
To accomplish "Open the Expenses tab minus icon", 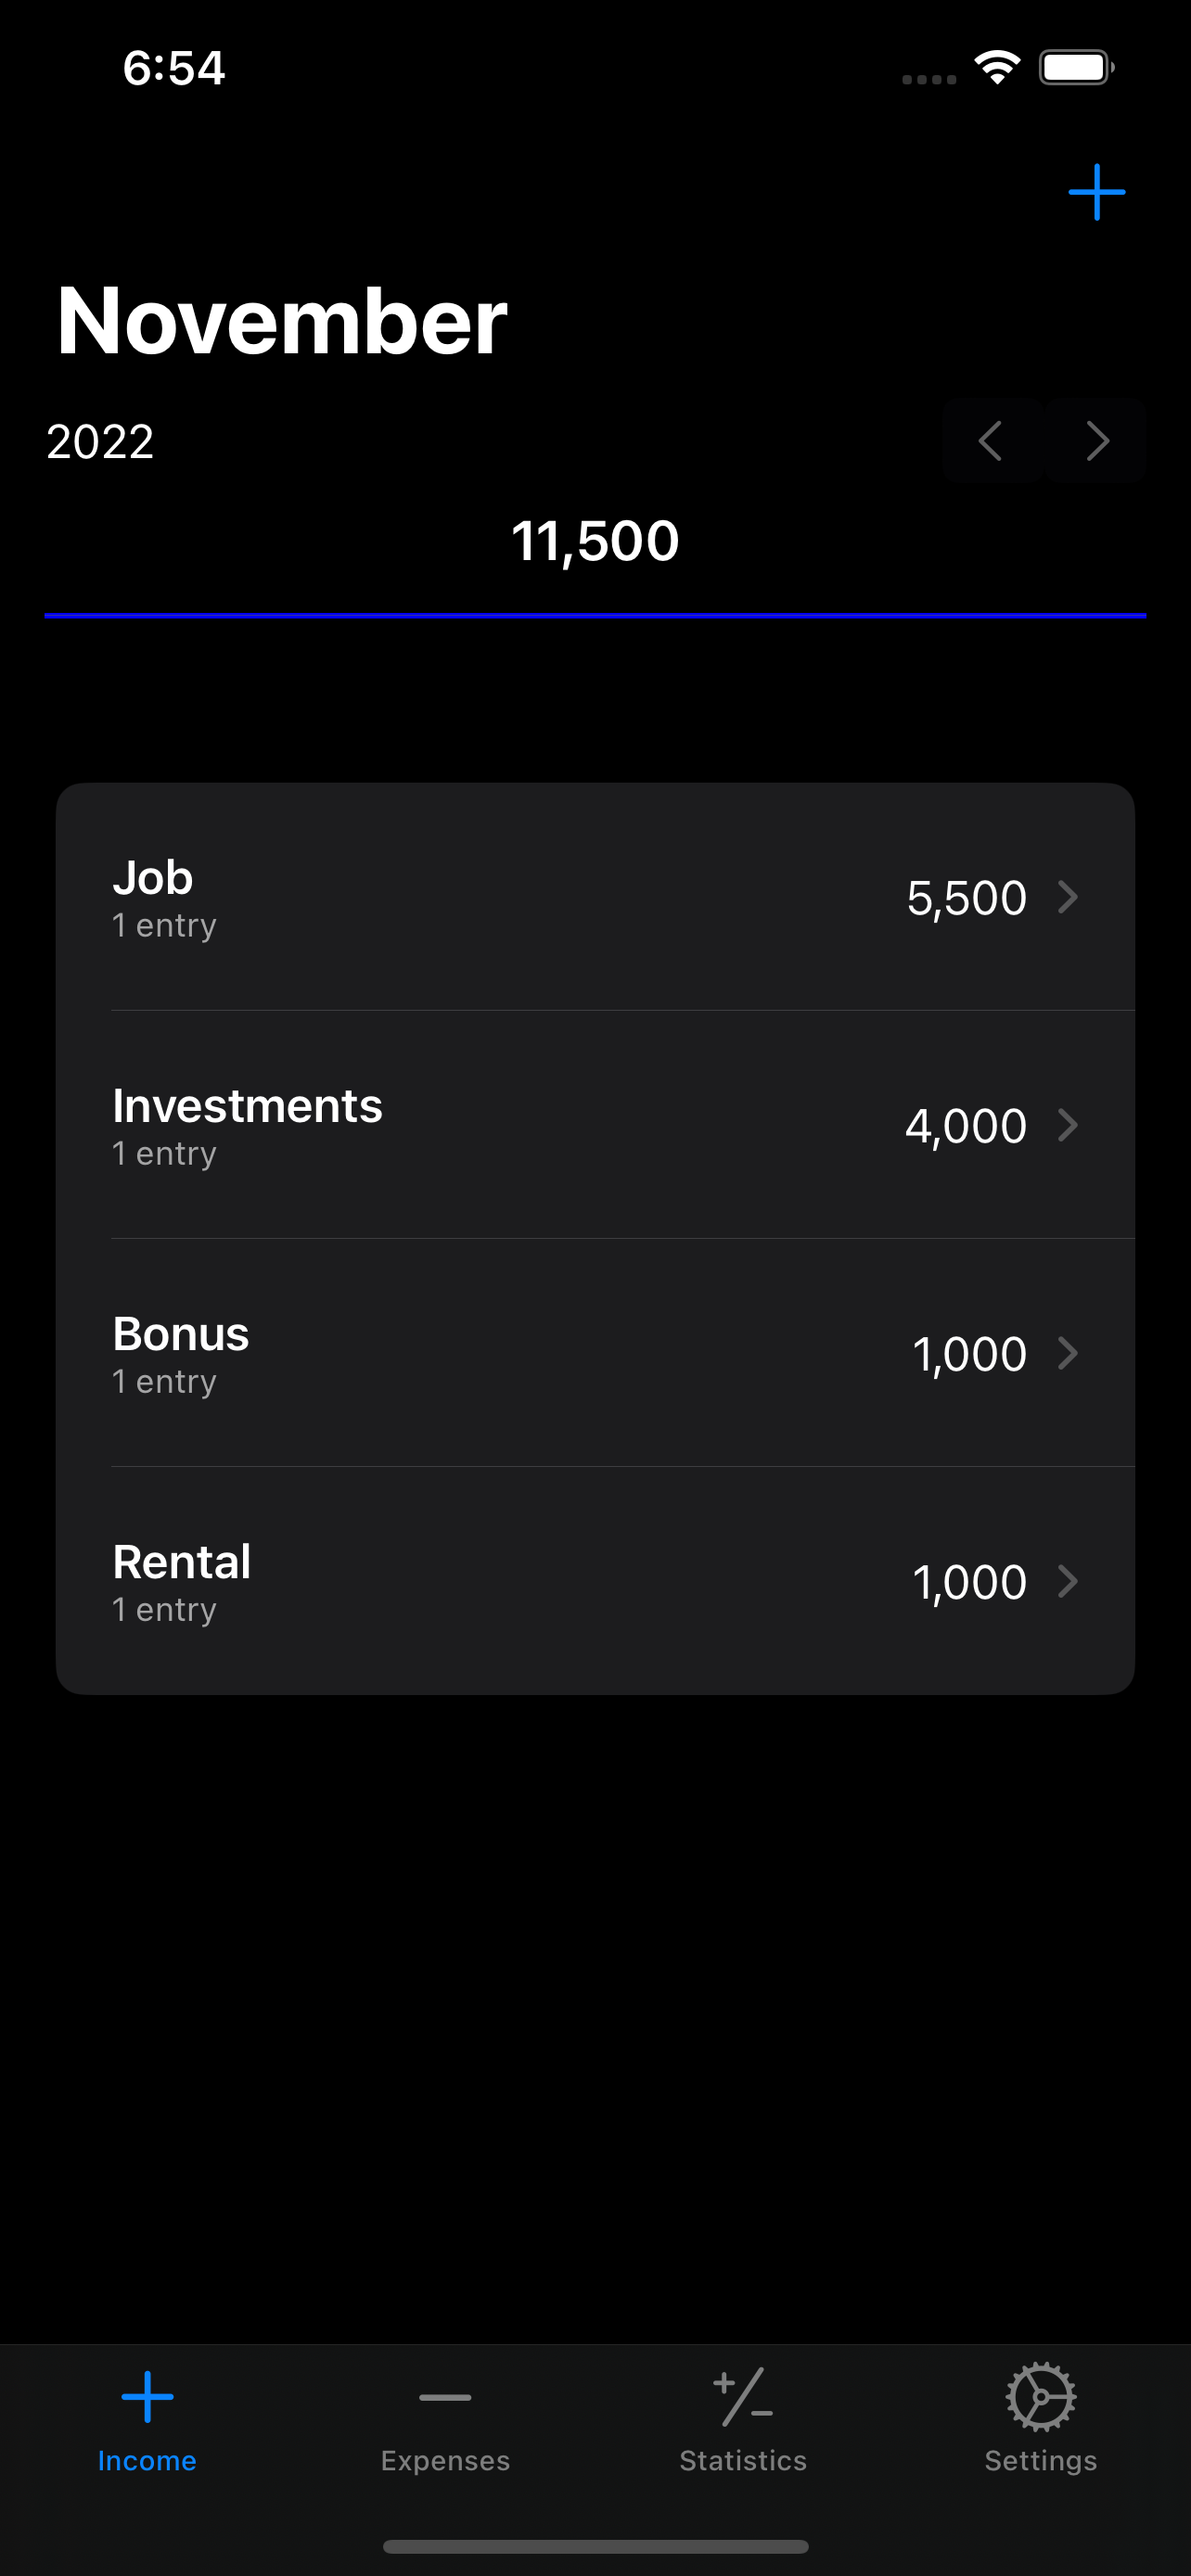I will (445, 2397).
